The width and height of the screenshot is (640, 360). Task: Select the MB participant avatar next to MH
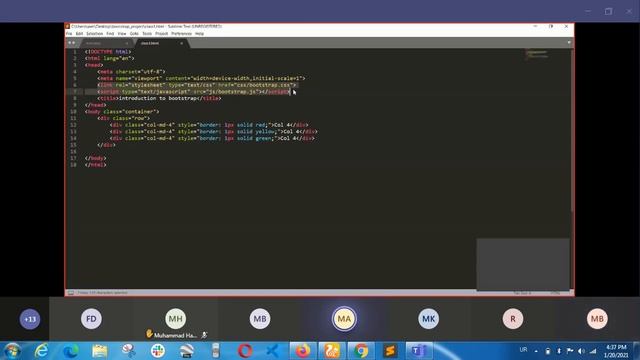pyautogui.click(x=260, y=319)
